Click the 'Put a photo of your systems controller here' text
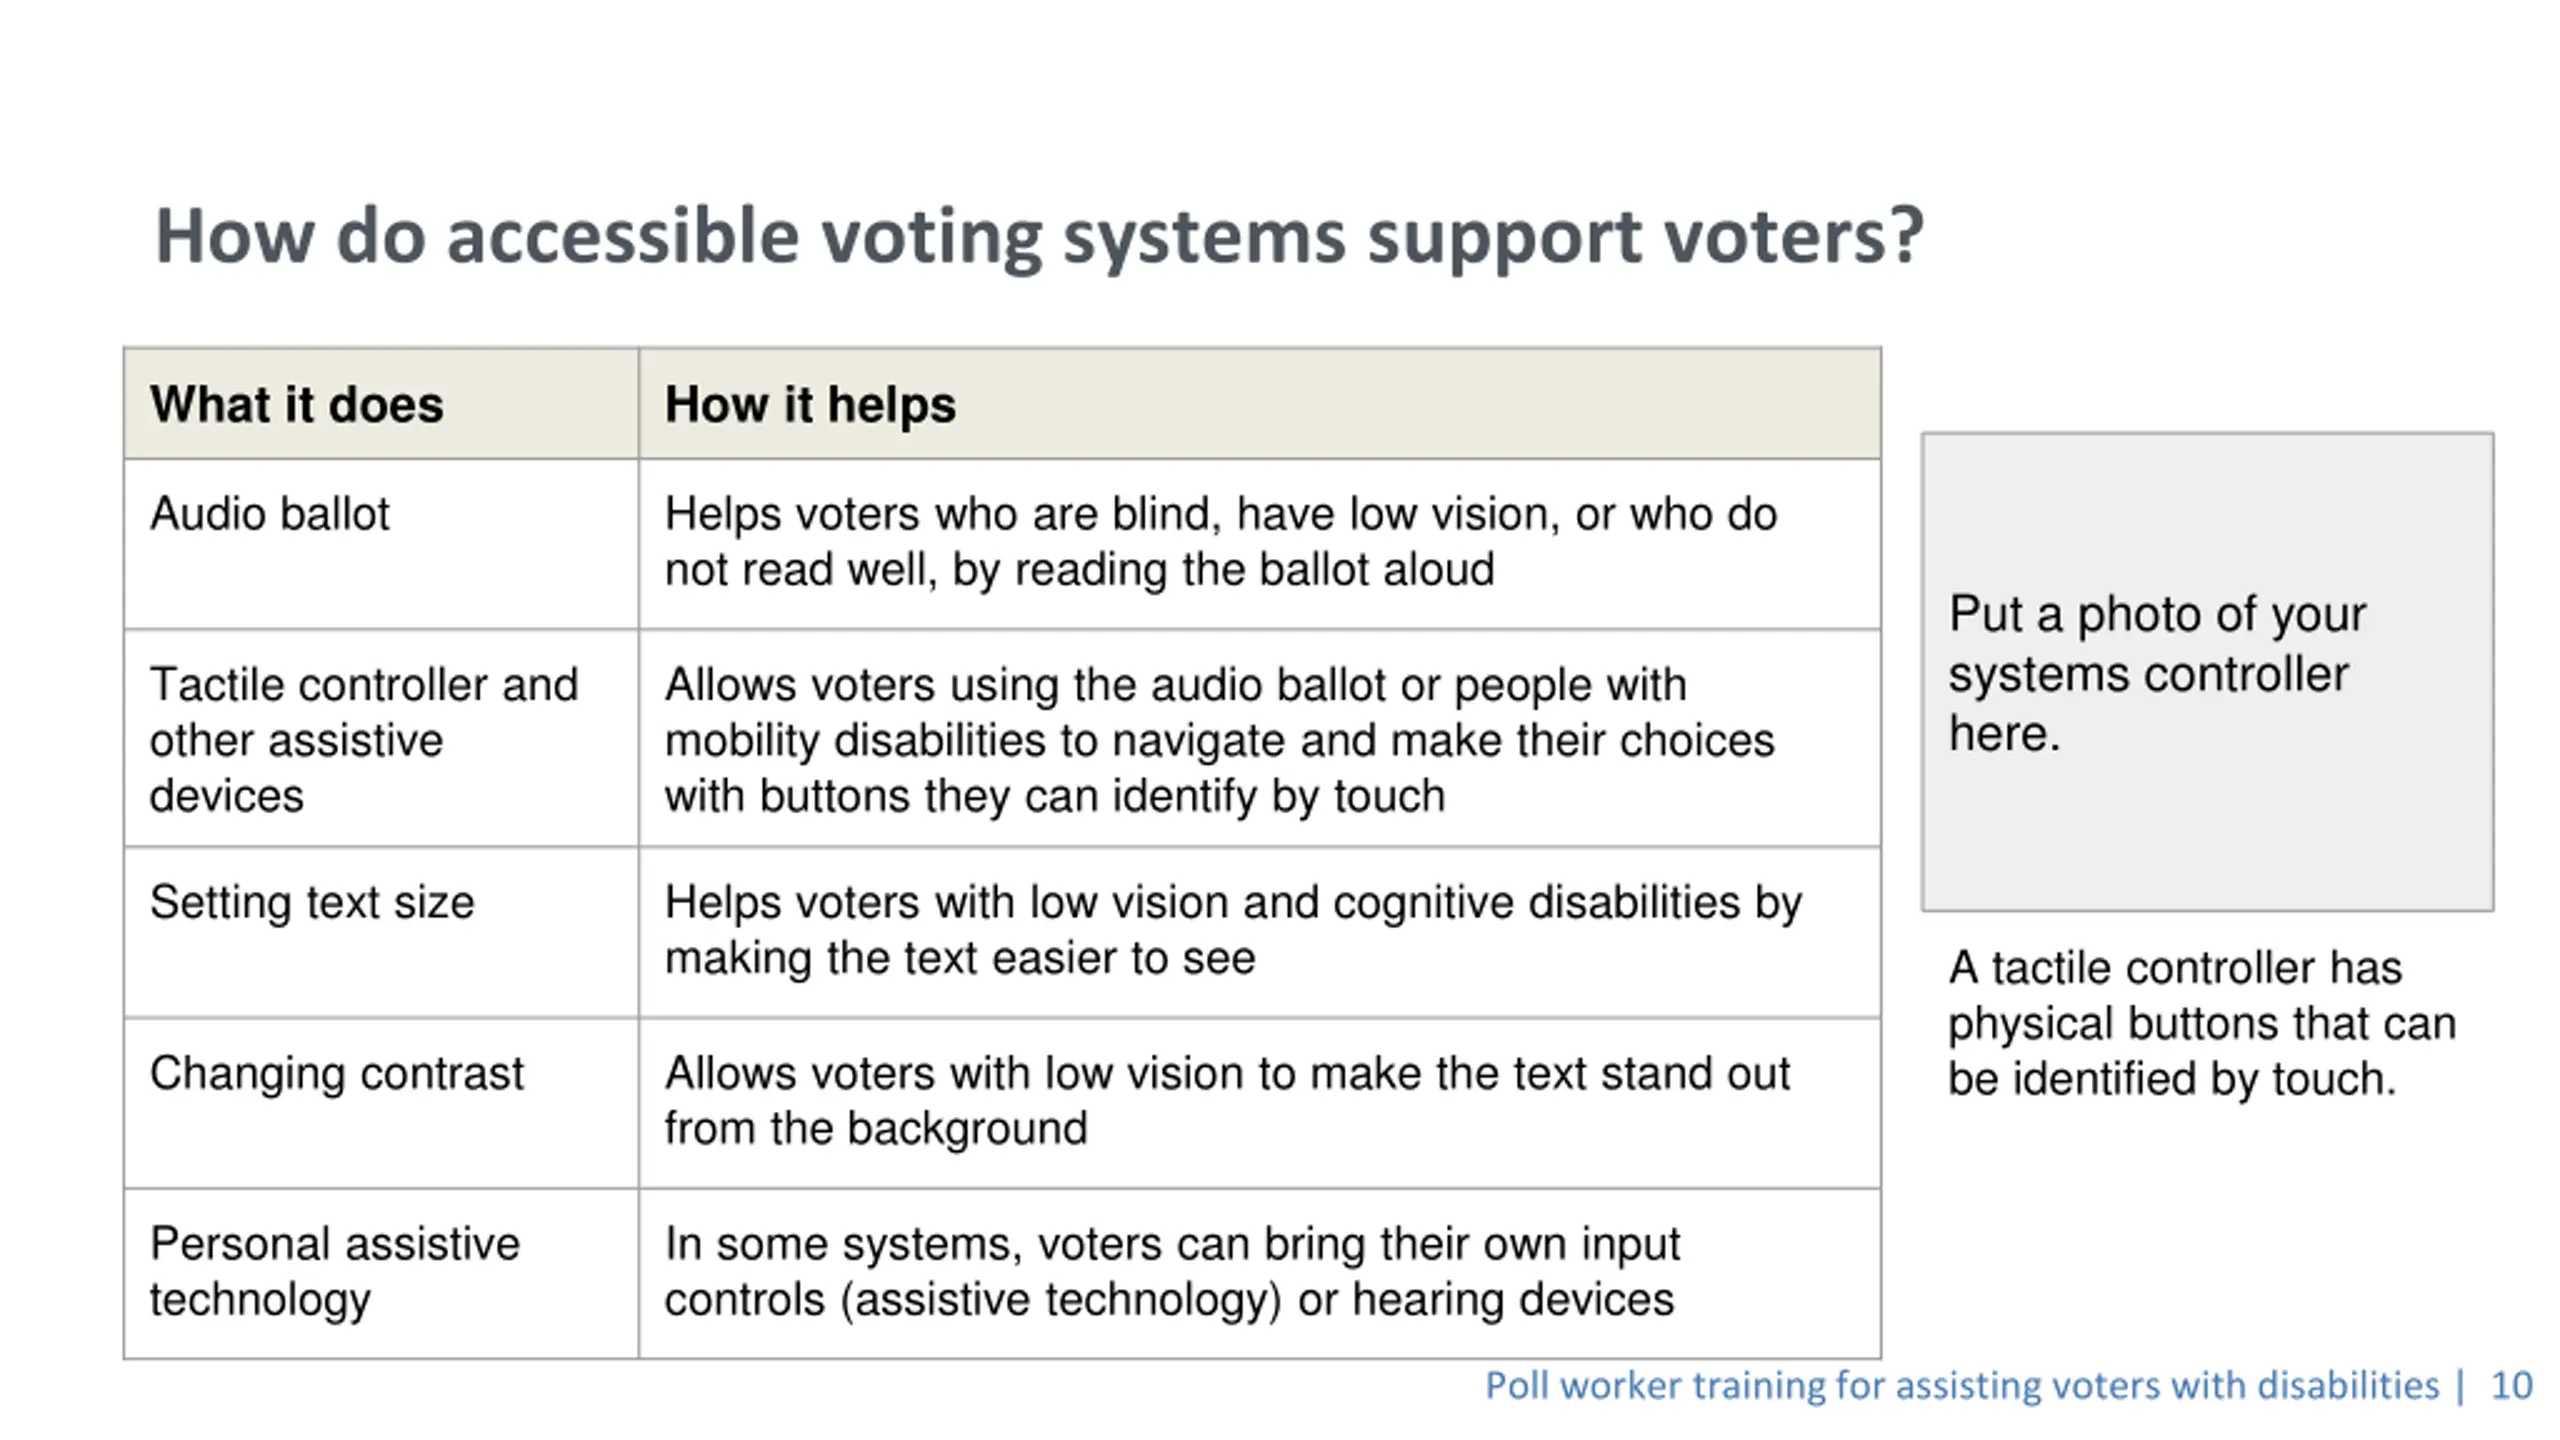Image resolution: width=2560 pixels, height=1440 pixels. pos(2157,674)
